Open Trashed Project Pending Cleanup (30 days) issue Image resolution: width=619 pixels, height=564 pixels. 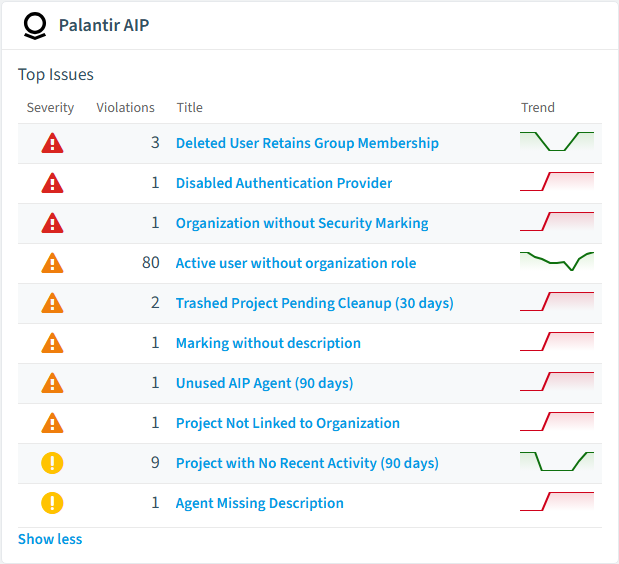[x=315, y=303]
